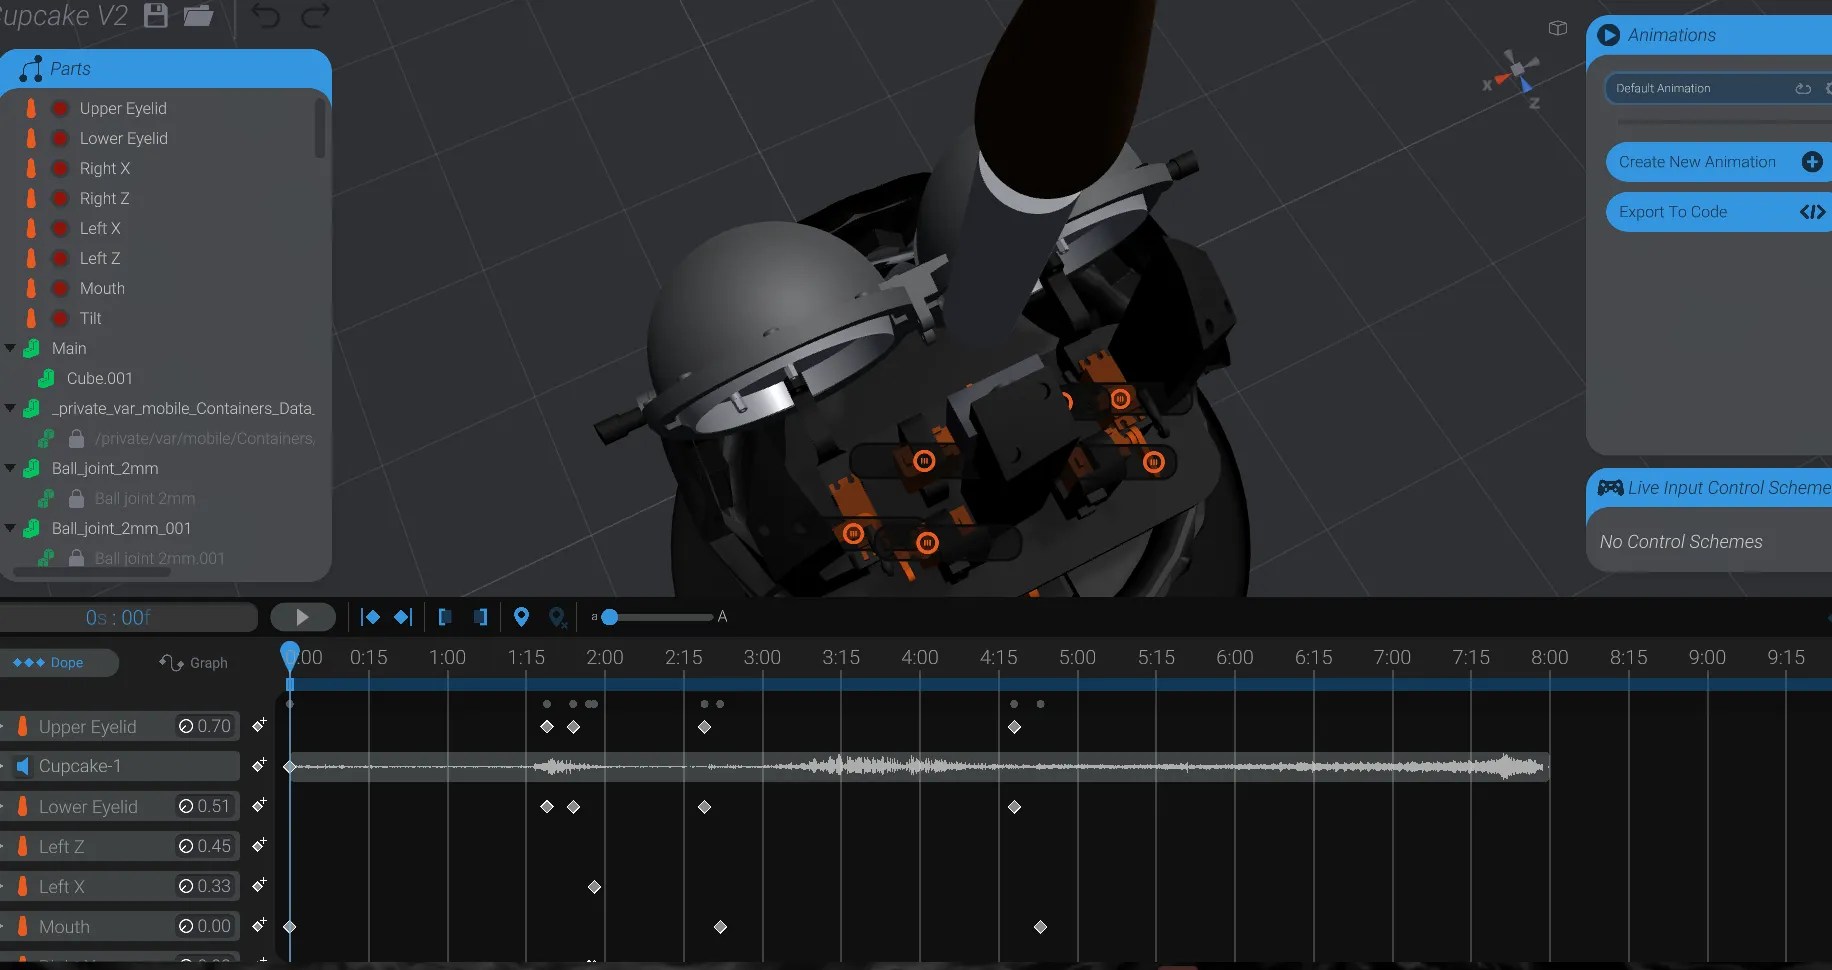Toggle the red dot for Left X
1832x970 pixels.
[x=60, y=228]
